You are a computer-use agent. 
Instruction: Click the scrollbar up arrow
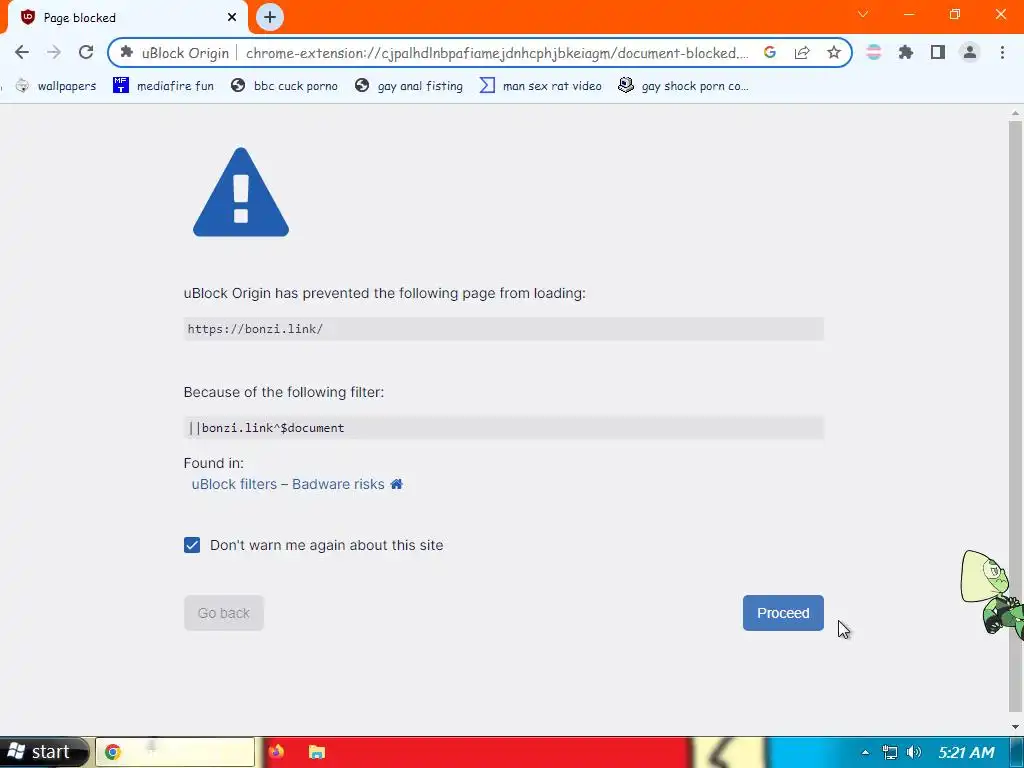[x=1016, y=113]
